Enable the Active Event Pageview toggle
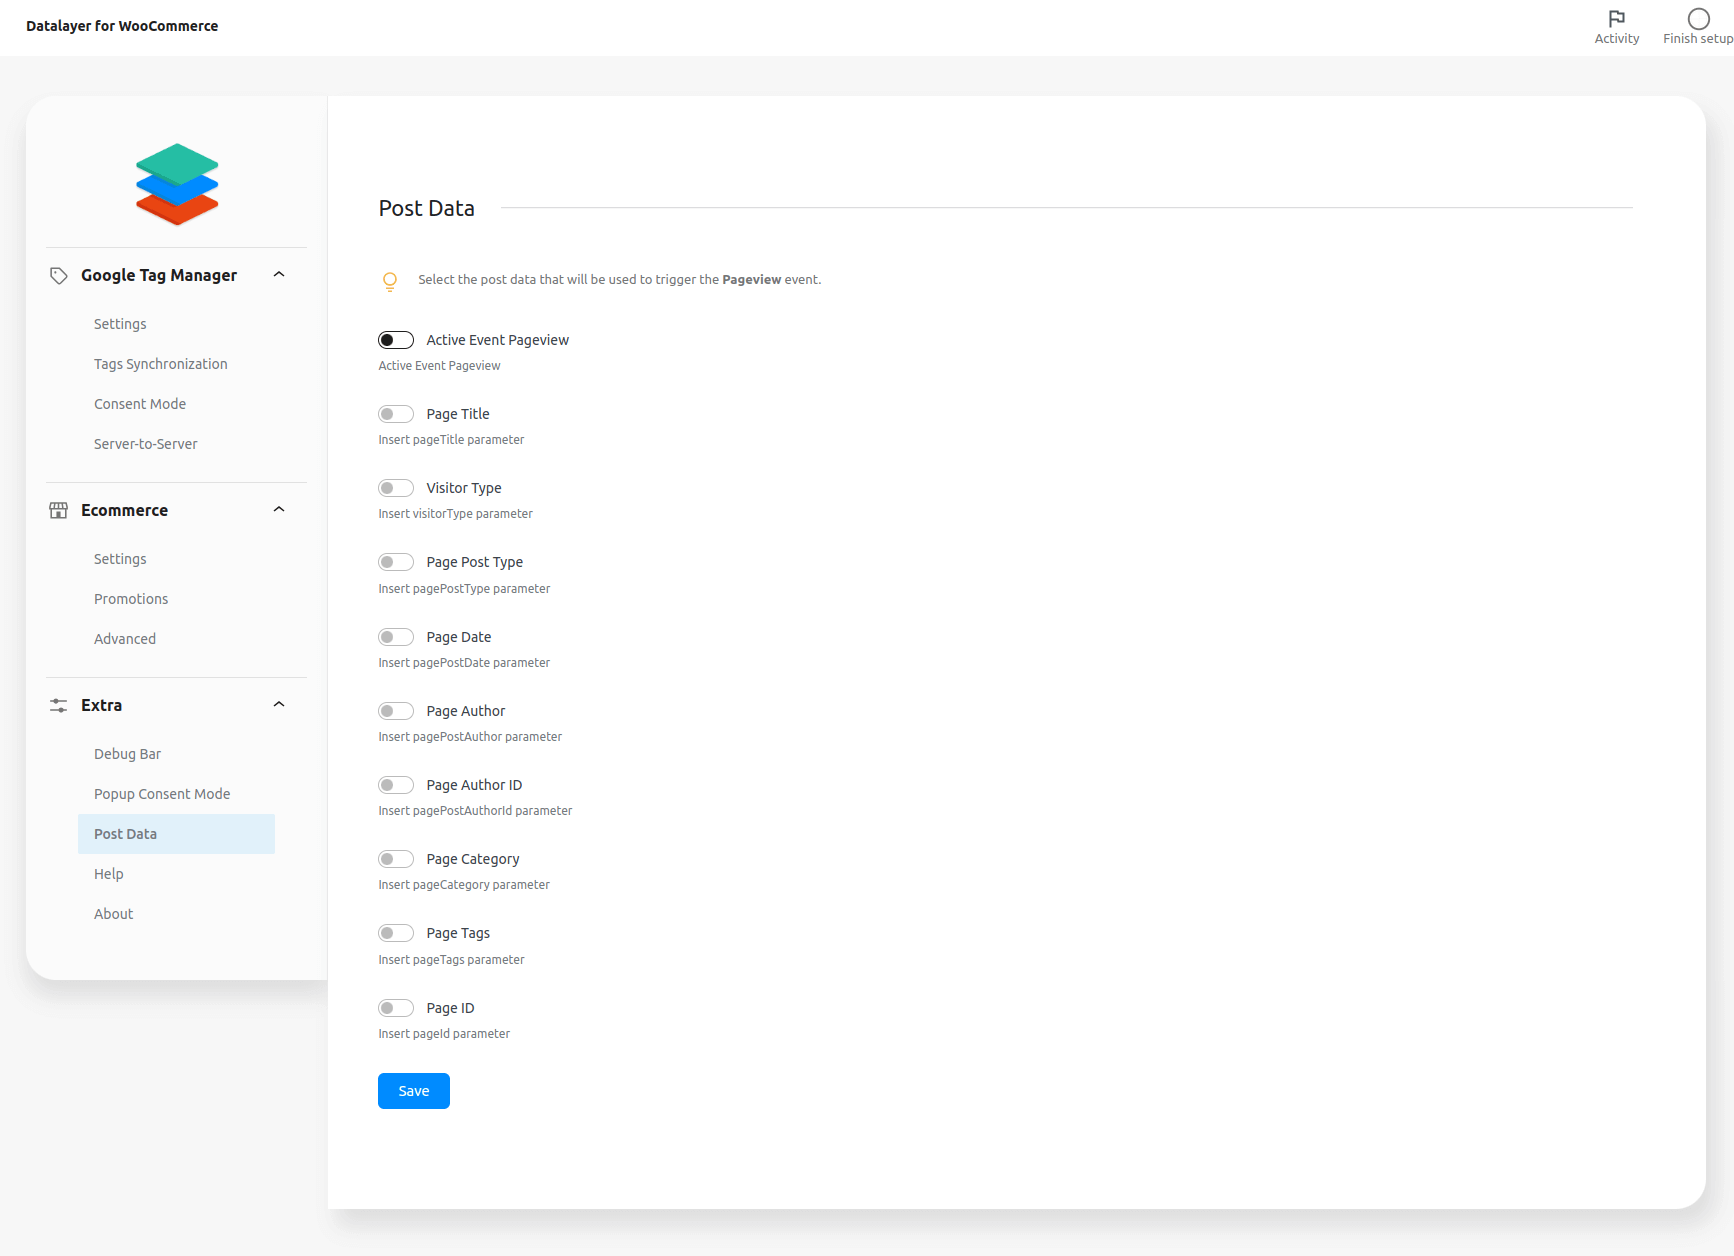 click(396, 340)
